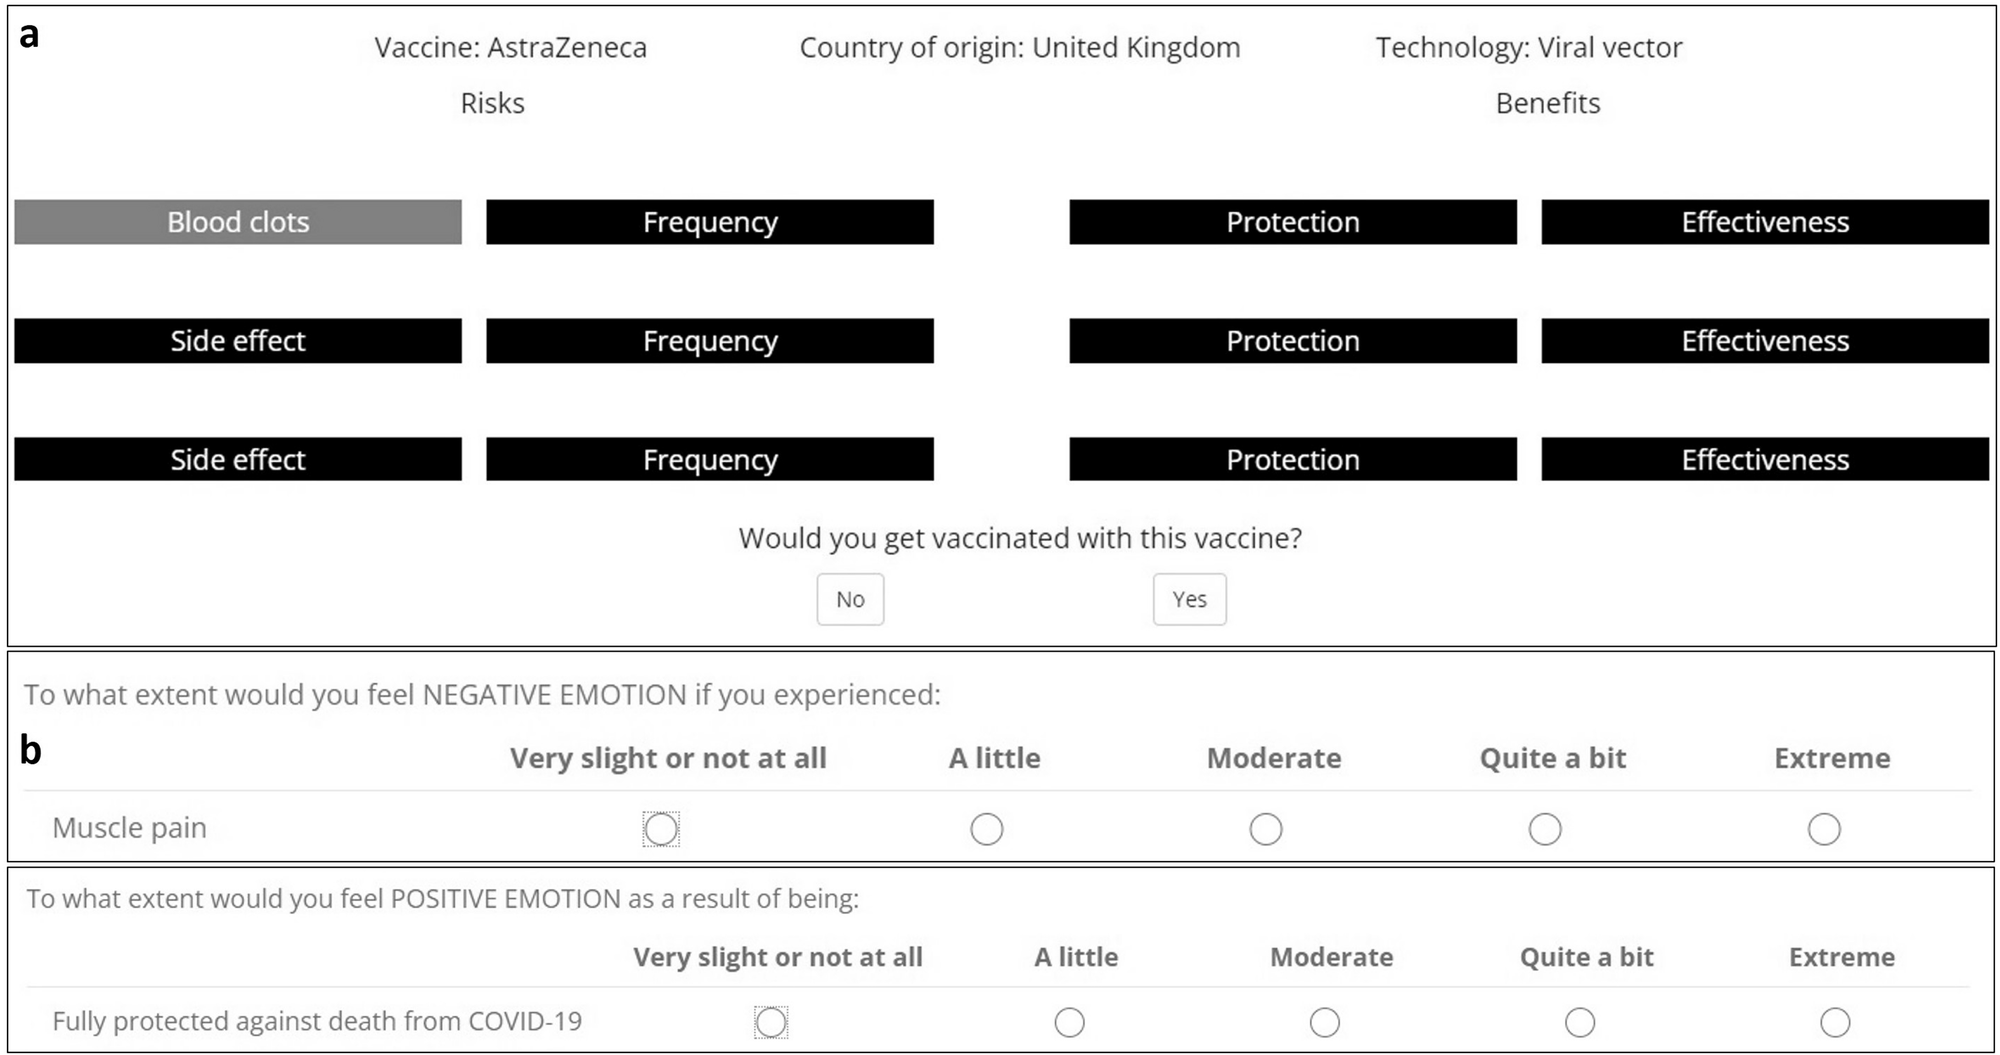This screenshot has width=2000, height=1055.
Task: Select 'A little' for Muscle pain
Action: [x=987, y=829]
